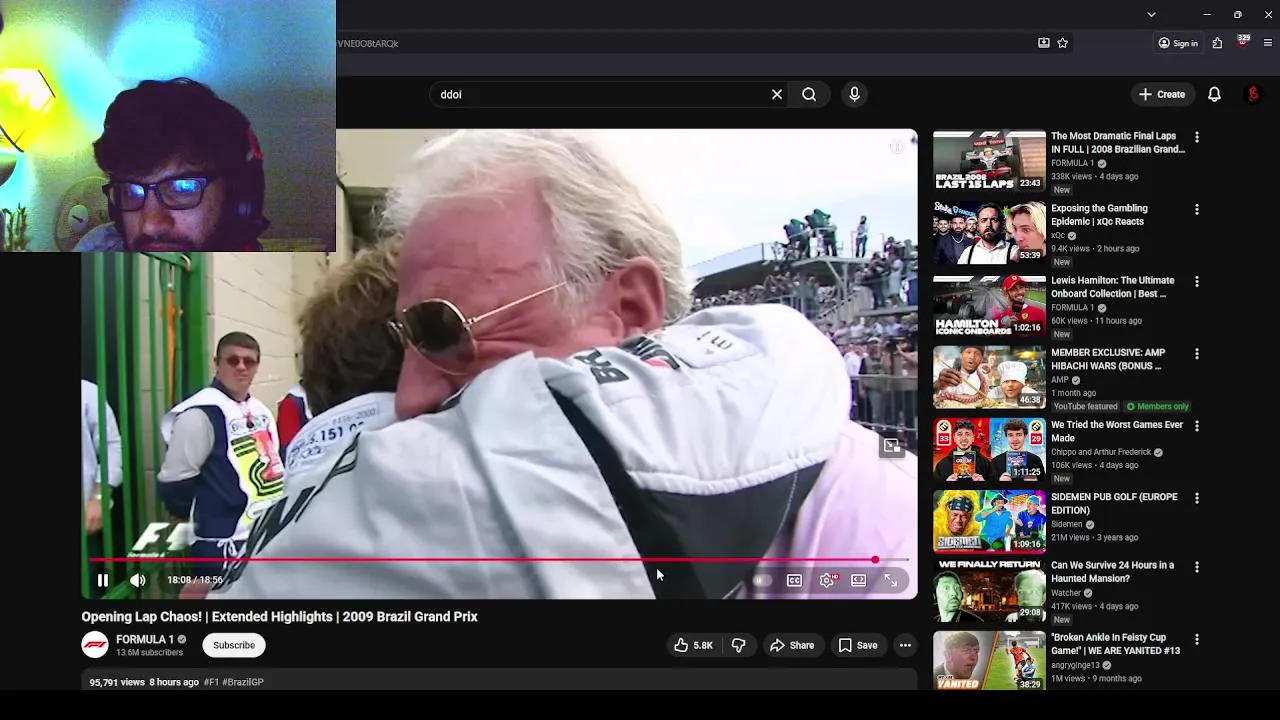1280x720 pixels.
Task: Open options for 2008 Brazilian Grand Prix video
Action: (x=1196, y=137)
